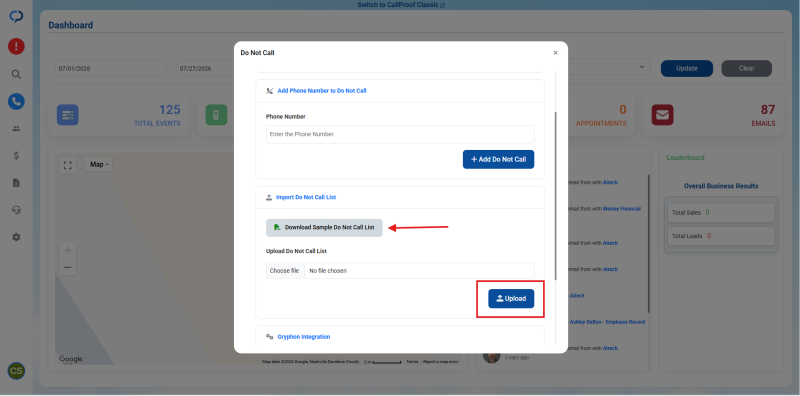Viewport: 800px width, 396px height.
Task: Open the contacts people icon
Action: 16,129
